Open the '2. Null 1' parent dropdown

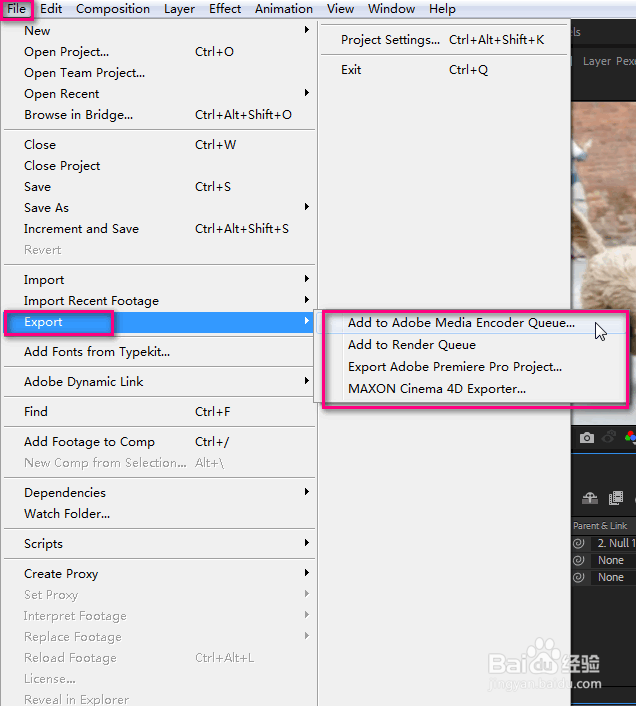[615, 543]
